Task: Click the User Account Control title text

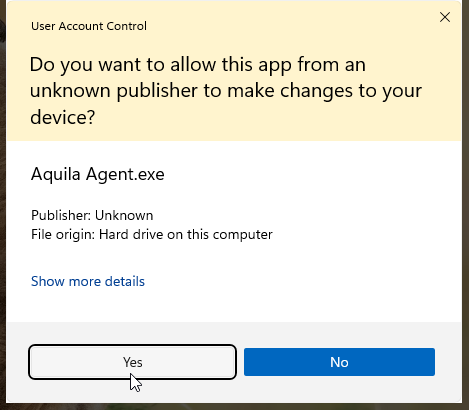Action: pyautogui.click(x=89, y=26)
